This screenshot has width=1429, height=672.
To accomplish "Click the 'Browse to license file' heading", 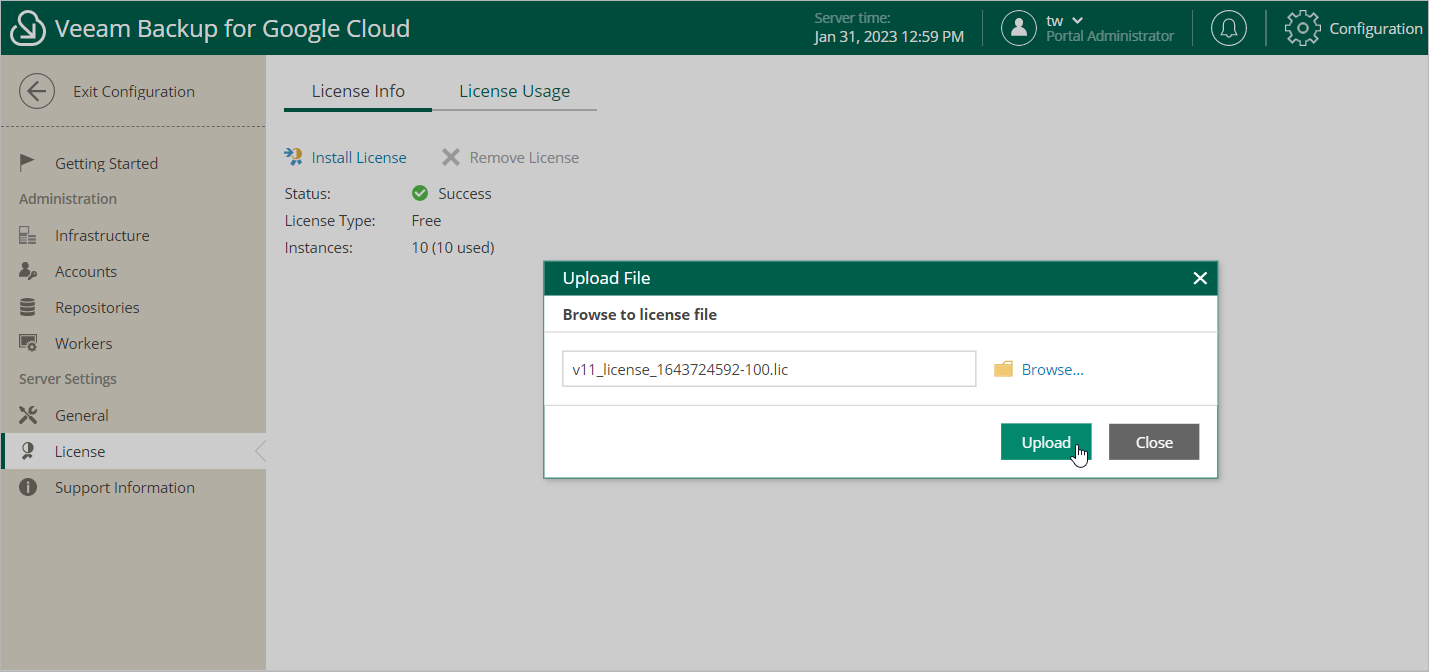I will (640, 314).
